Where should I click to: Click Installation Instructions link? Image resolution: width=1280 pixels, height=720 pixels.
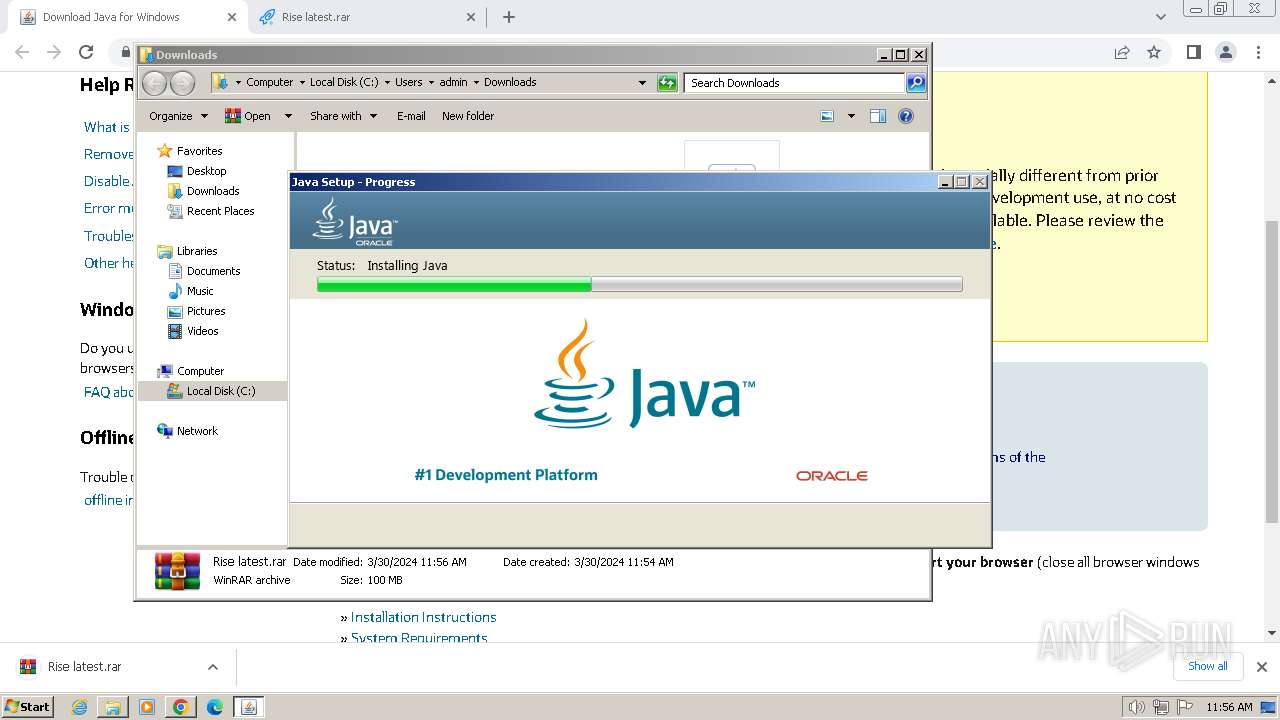click(423, 617)
